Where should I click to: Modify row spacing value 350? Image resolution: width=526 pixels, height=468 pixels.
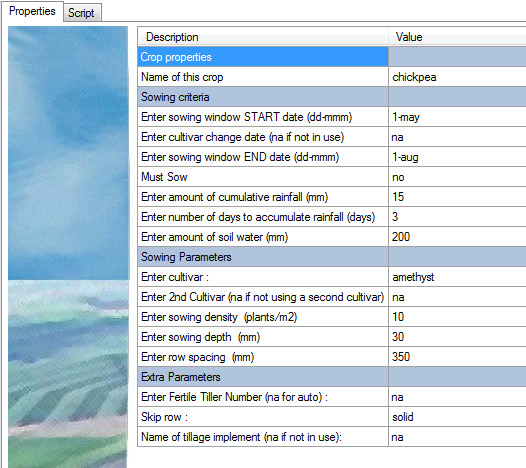point(457,357)
